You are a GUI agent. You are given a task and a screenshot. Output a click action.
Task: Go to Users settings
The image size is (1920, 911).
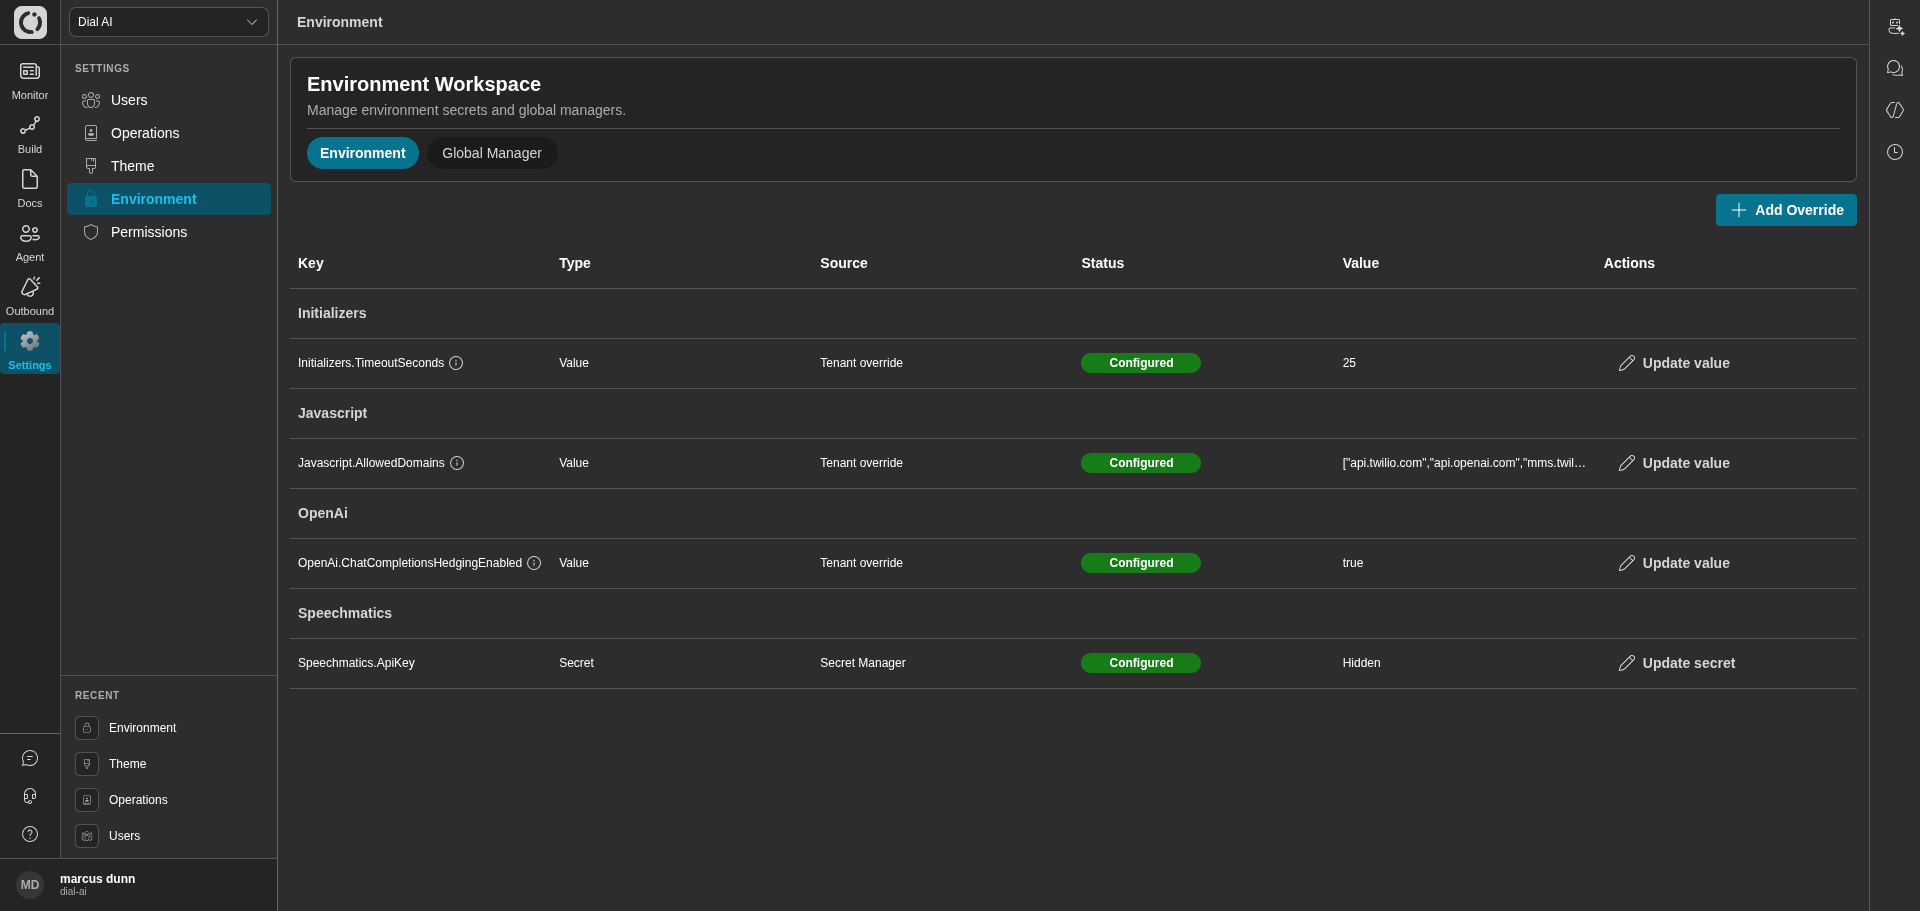tap(169, 100)
